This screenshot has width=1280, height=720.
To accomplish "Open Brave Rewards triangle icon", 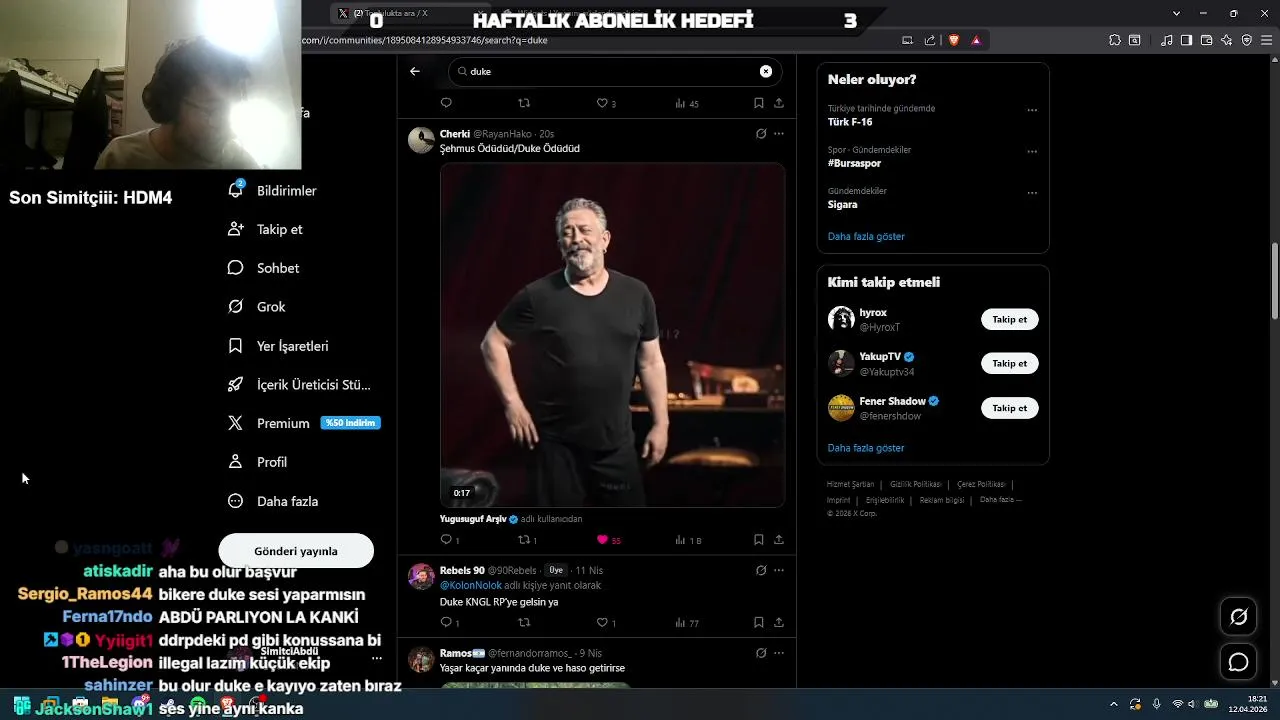I will coord(976,40).
